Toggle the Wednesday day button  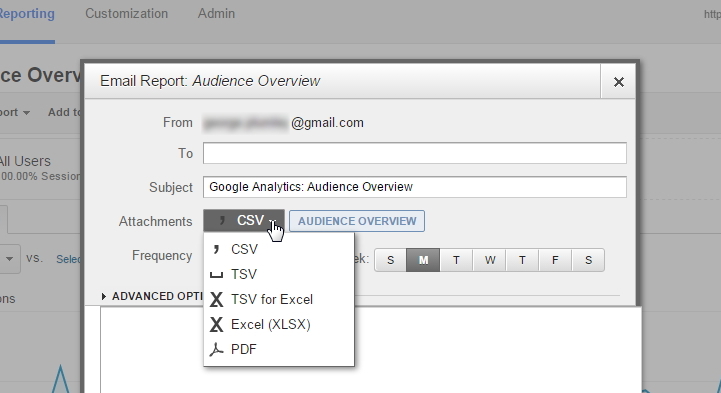point(490,260)
